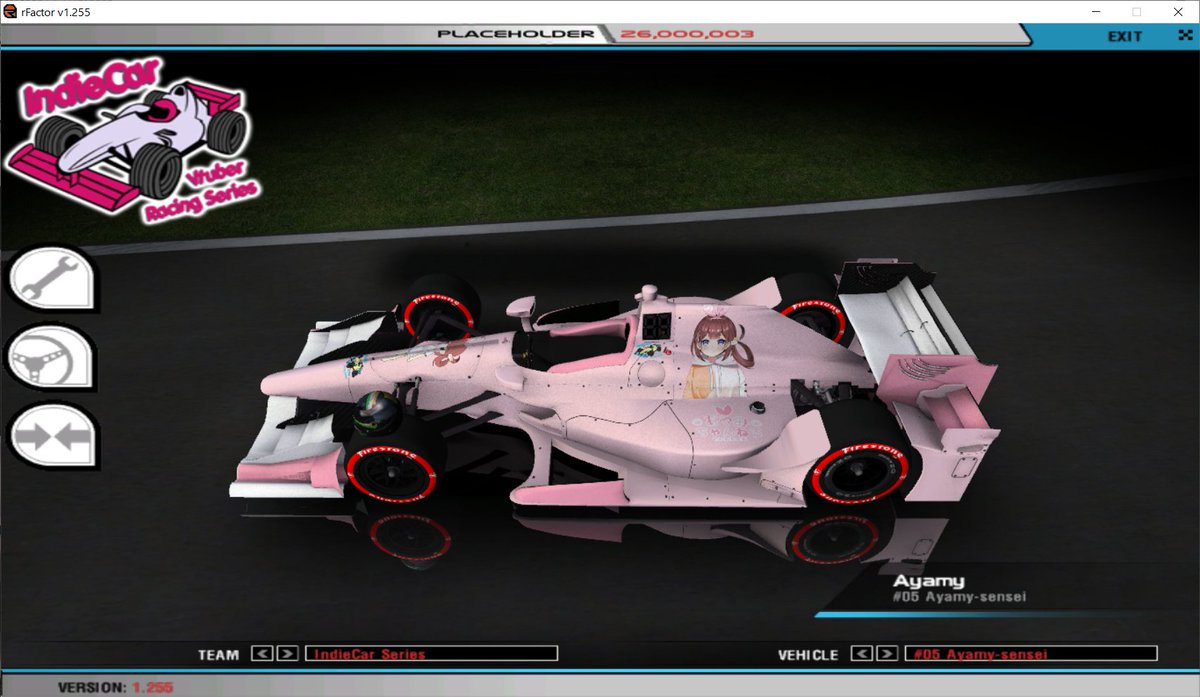Click the #05 Ayamy-sensei vehicle field

point(1030,654)
